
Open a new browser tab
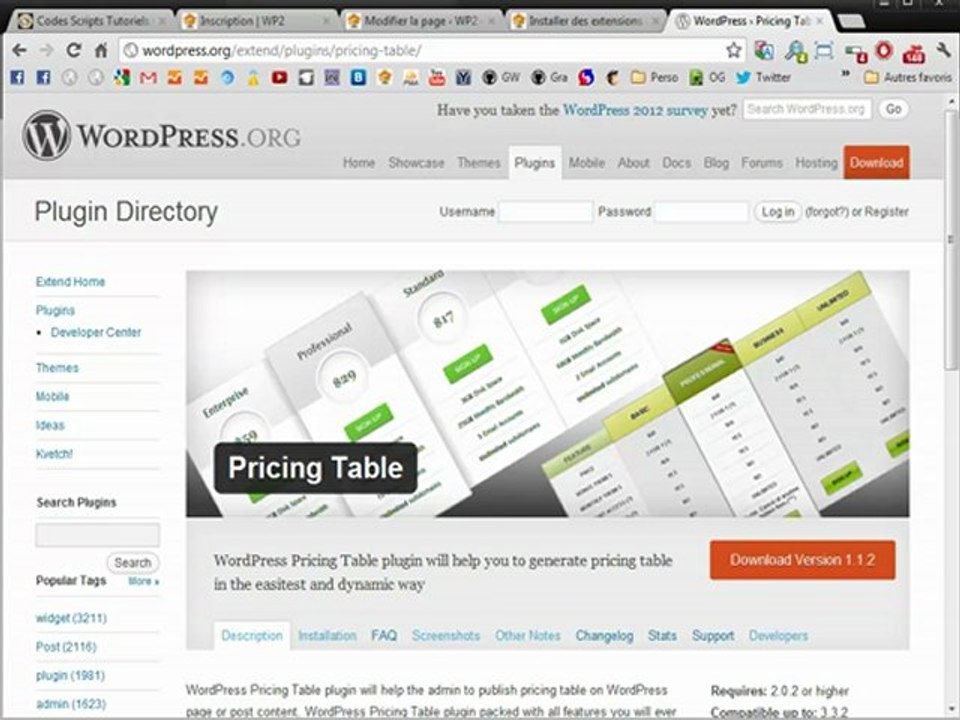(x=851, y=21)
